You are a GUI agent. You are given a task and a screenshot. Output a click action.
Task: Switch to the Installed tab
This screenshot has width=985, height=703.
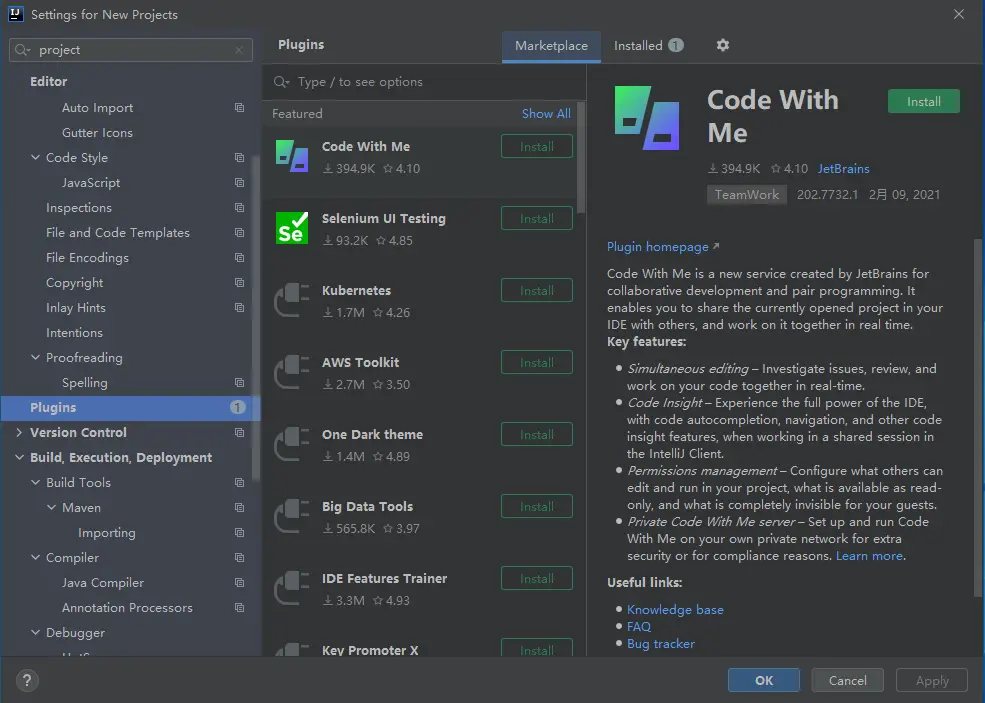click(x=648, y=46)
